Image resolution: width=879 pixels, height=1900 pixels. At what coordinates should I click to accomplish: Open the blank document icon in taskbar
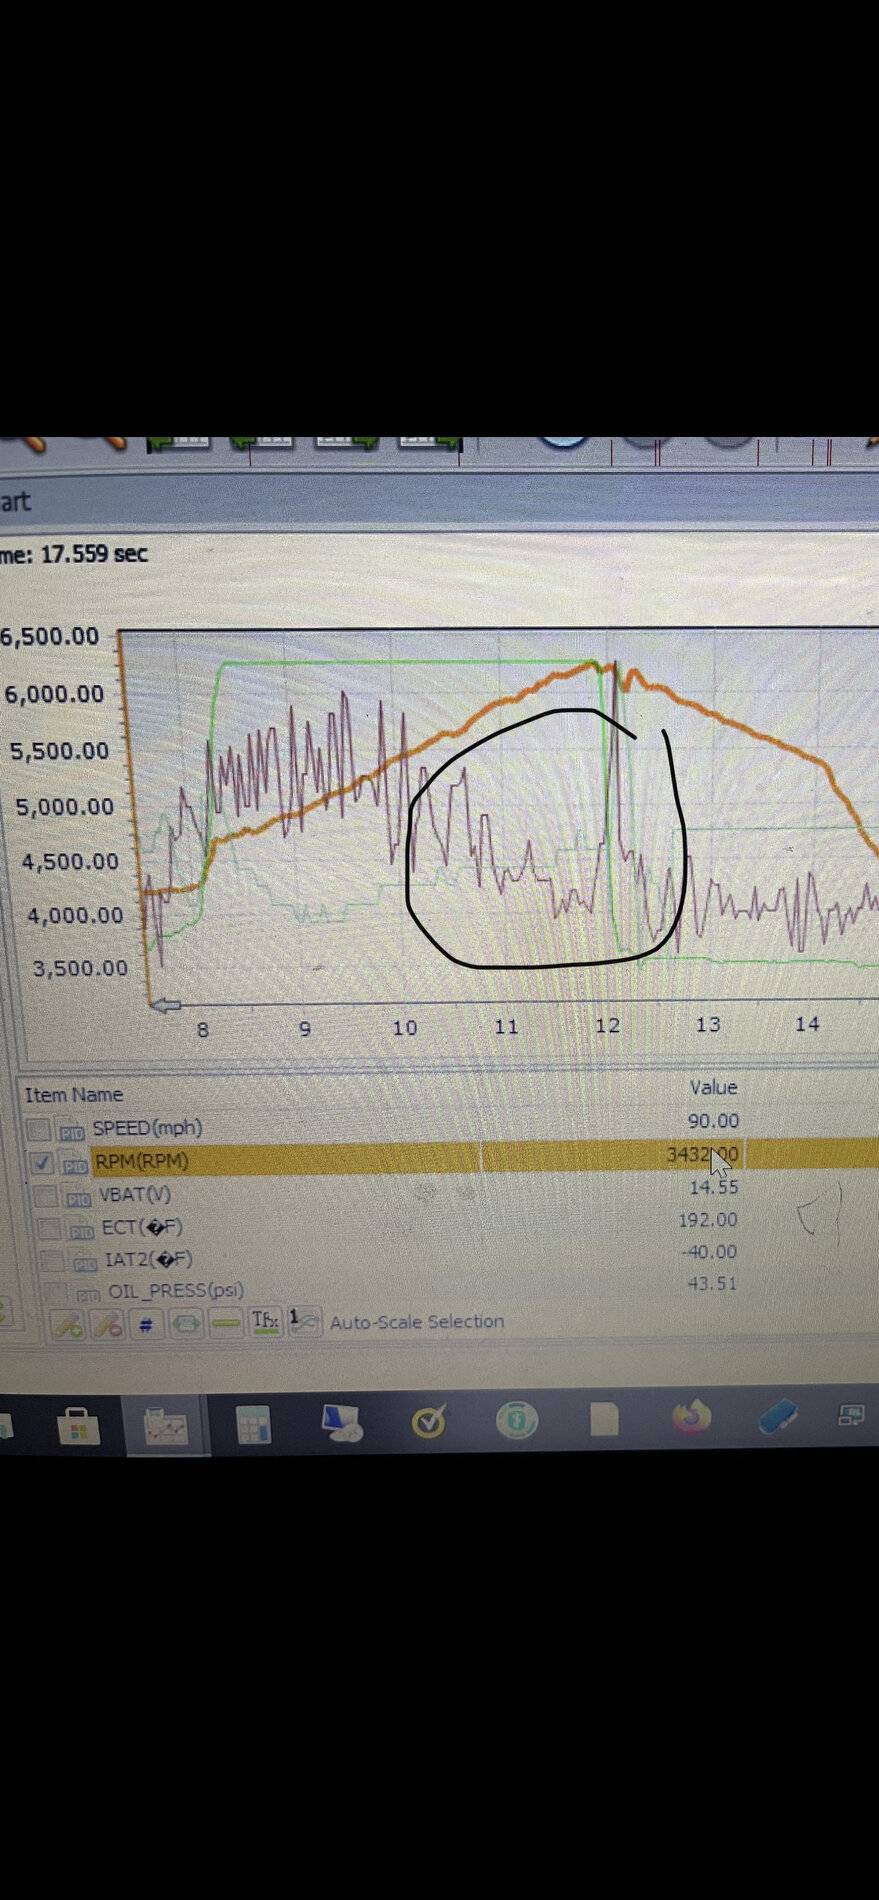(x=604, y=1418)
